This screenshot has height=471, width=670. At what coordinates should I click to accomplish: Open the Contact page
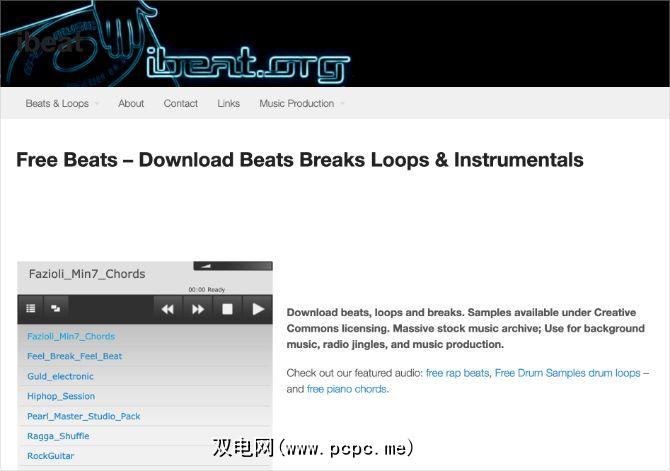(x=181, y=103)
